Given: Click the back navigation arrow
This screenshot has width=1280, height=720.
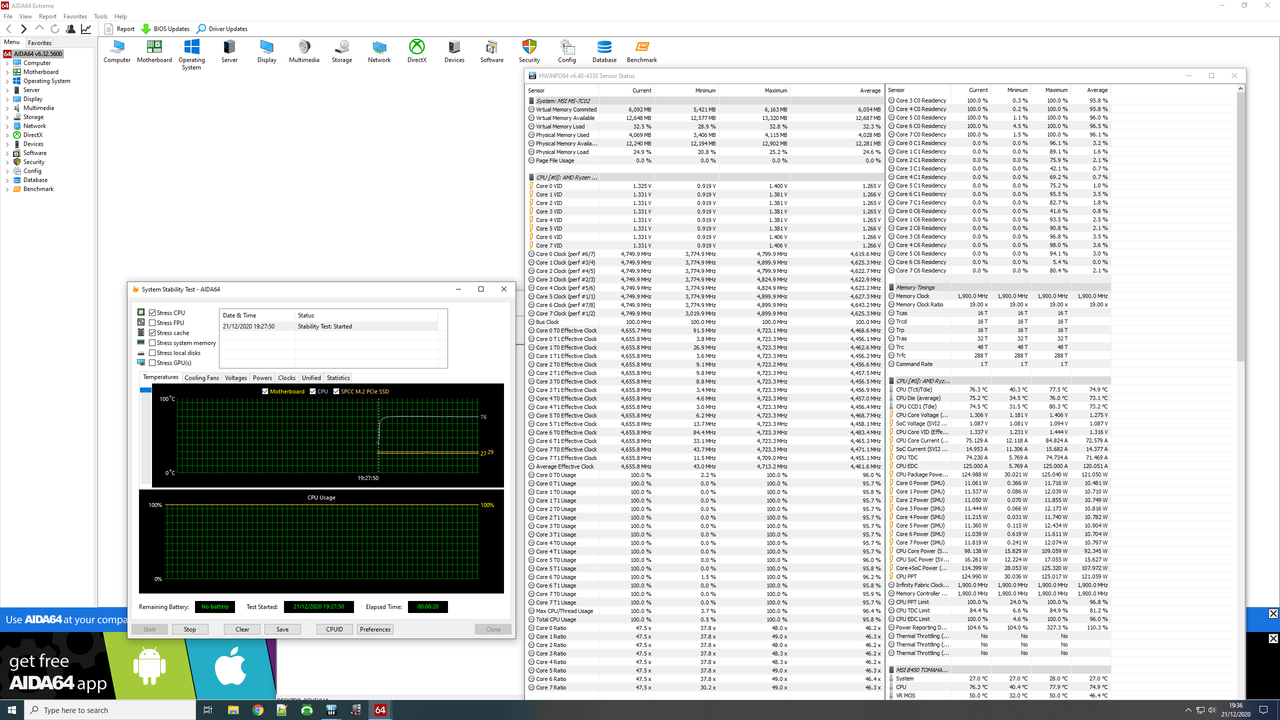Looking at the screenshot, I should point(11,29).
